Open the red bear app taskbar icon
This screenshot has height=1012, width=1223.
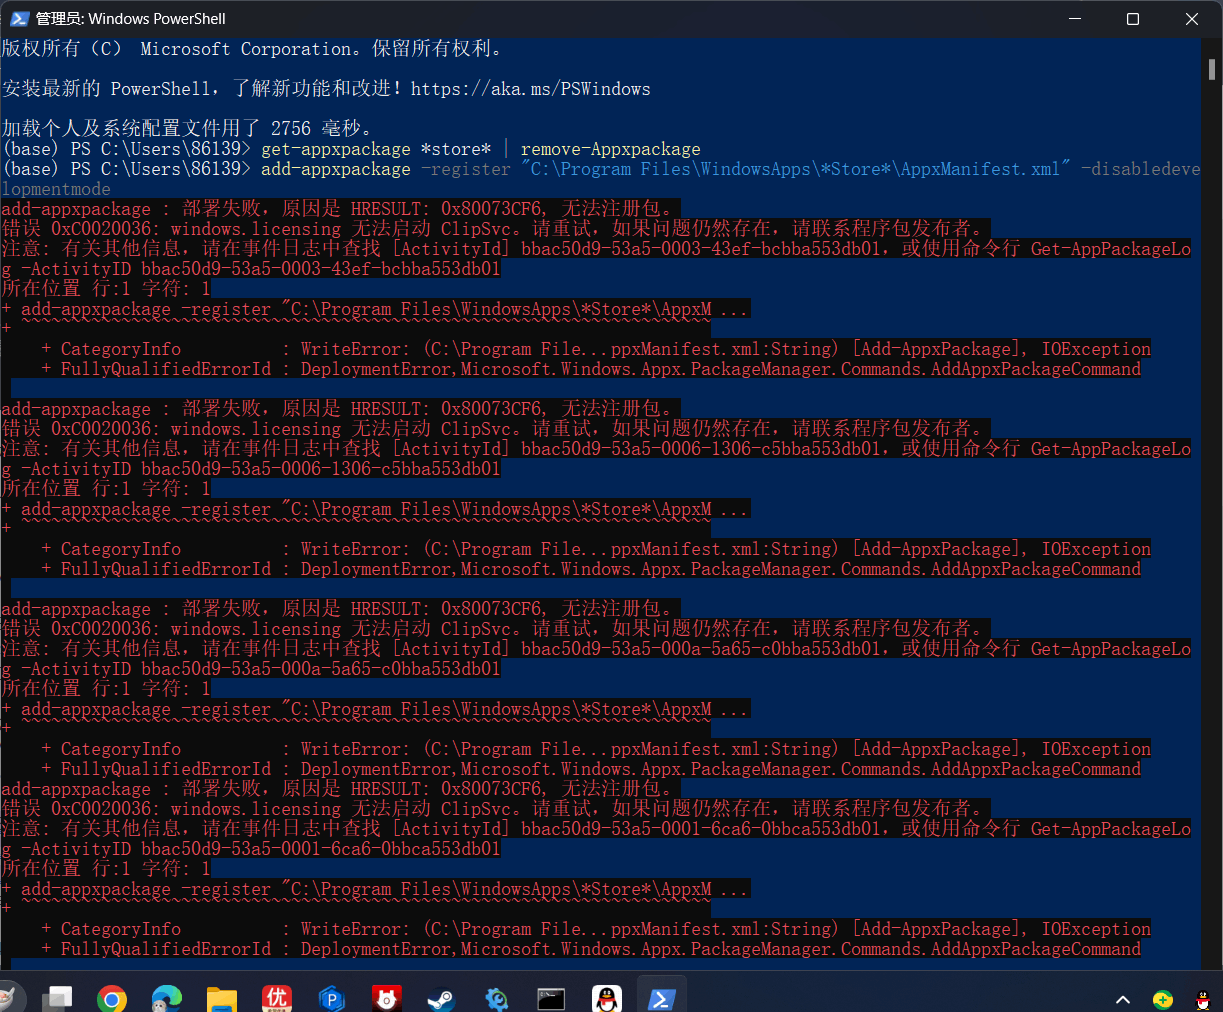pyautogui.click(x=386, y=998)
